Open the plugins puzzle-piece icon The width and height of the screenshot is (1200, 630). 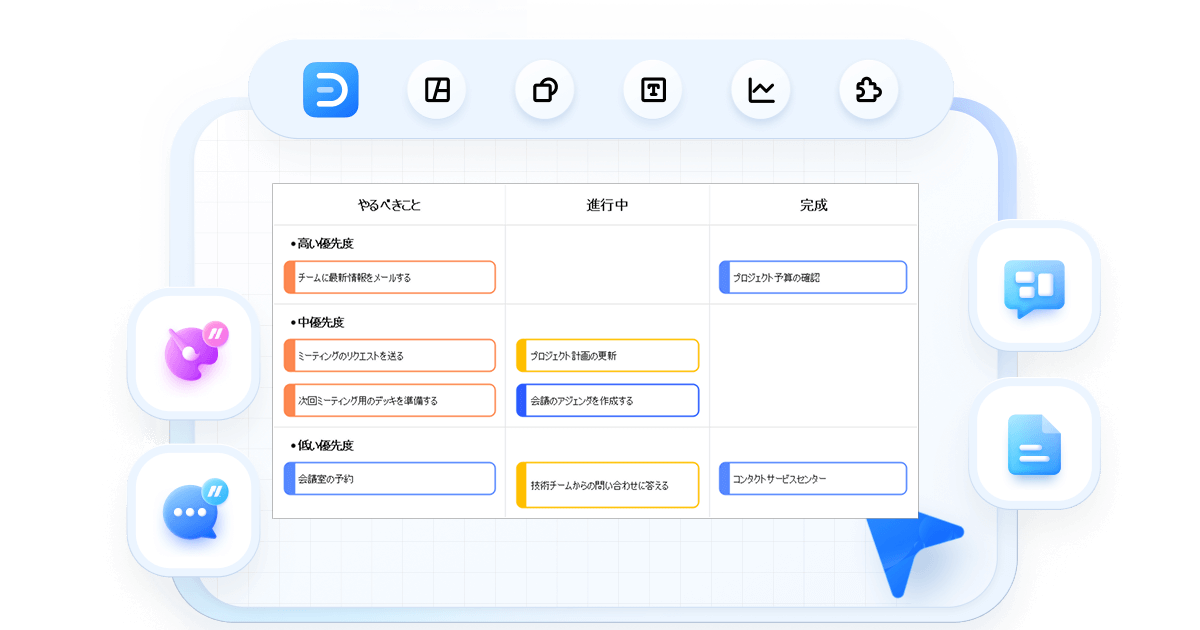tap(868, 89)
